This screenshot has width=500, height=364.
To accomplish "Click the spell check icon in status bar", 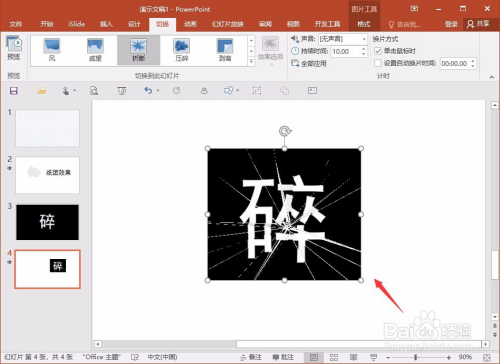I will pos(135,357).
